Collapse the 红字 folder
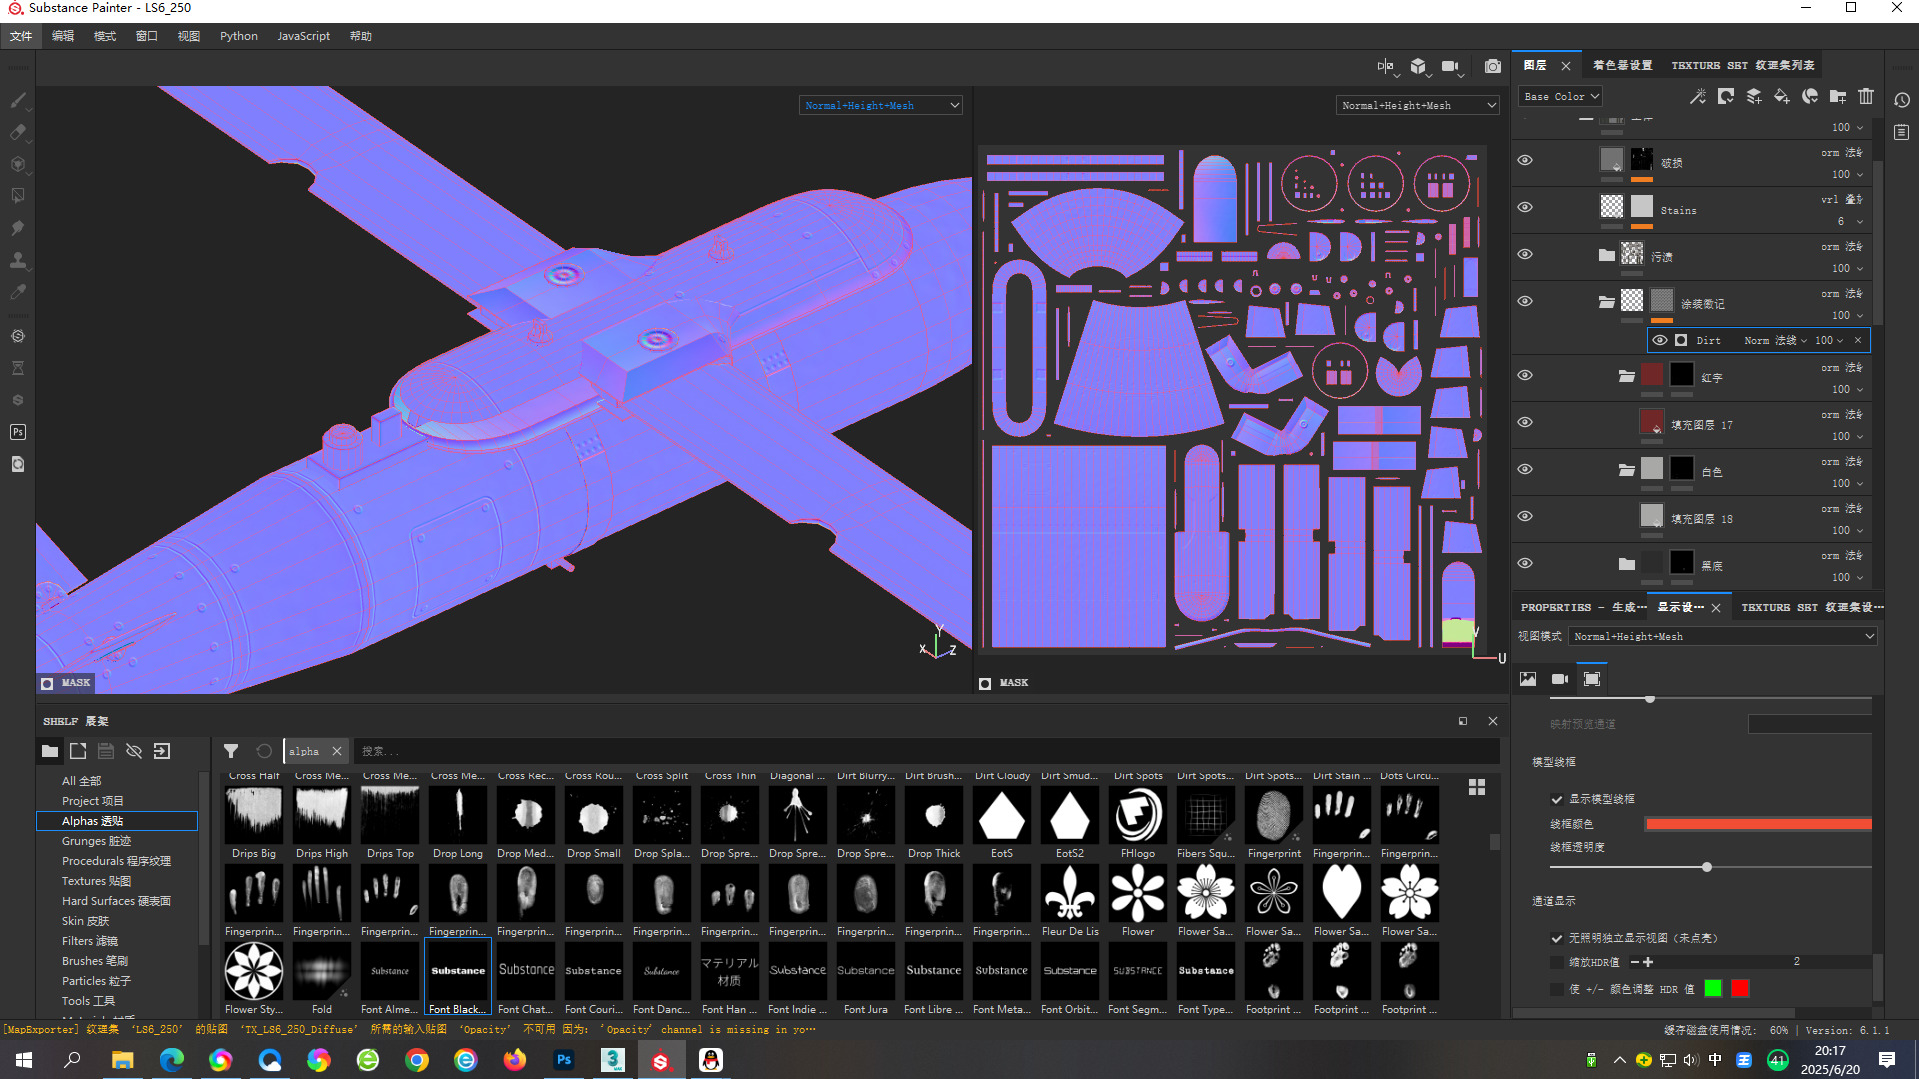This screenshot has height=1079, width=1919. point(1627,376)
